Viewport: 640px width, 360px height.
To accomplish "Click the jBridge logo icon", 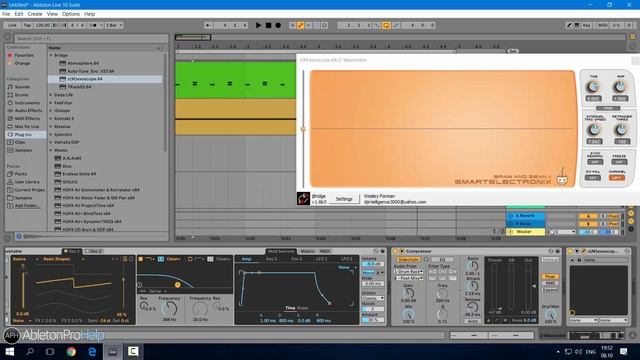I will point(303,198).
